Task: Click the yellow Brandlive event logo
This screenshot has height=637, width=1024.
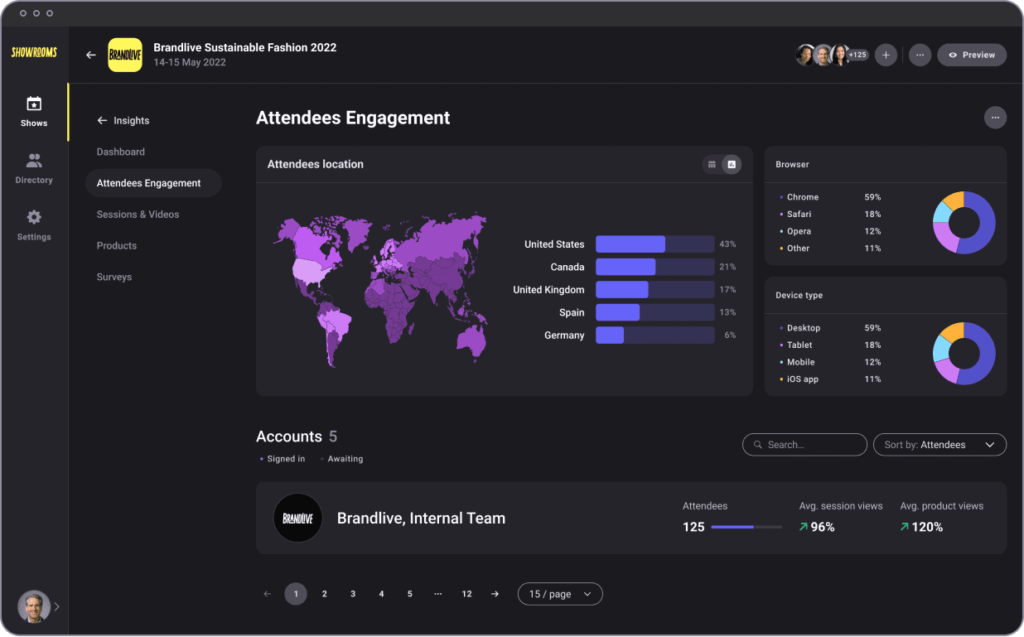Action: coord(125,55)
